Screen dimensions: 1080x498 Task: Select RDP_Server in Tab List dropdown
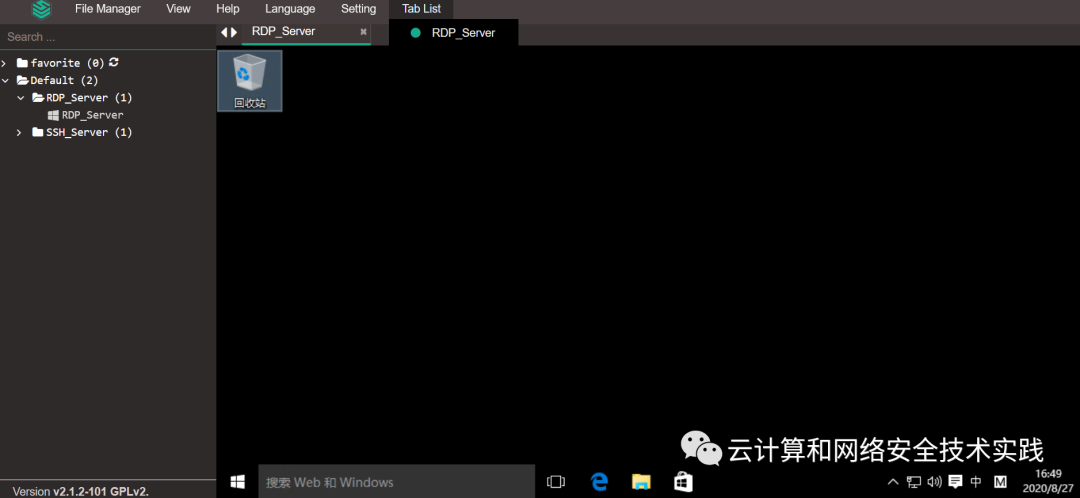pyautogui.click(x=454, y=32)
